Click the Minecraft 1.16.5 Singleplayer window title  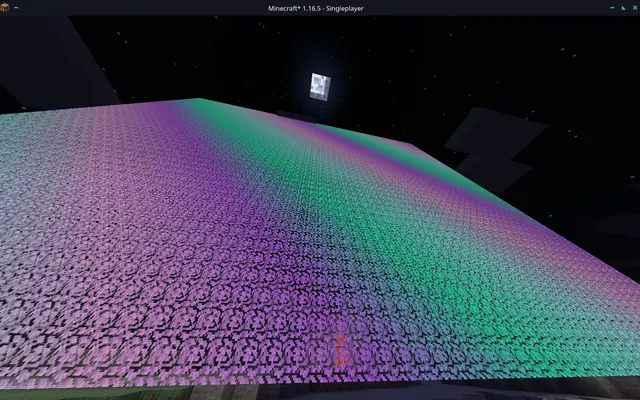point(316,8)
